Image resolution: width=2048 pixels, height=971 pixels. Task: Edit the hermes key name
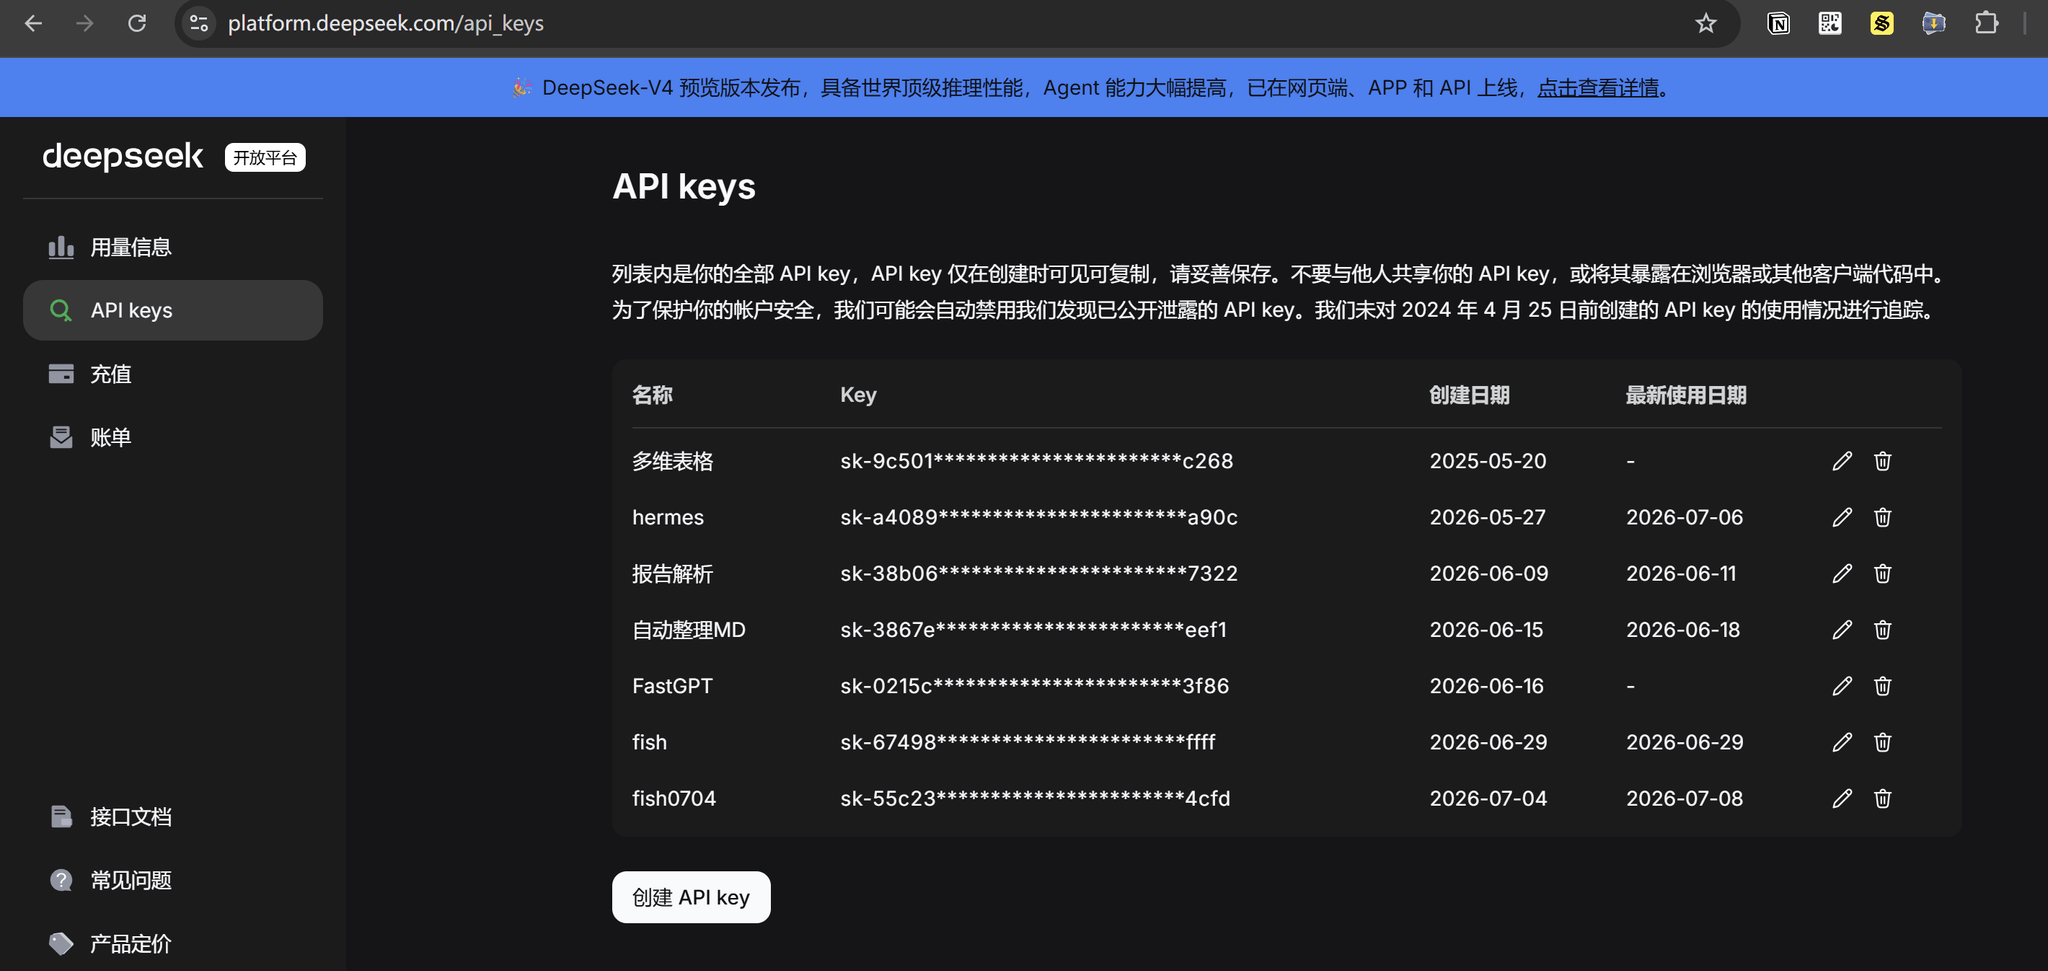coord(1842,517)
